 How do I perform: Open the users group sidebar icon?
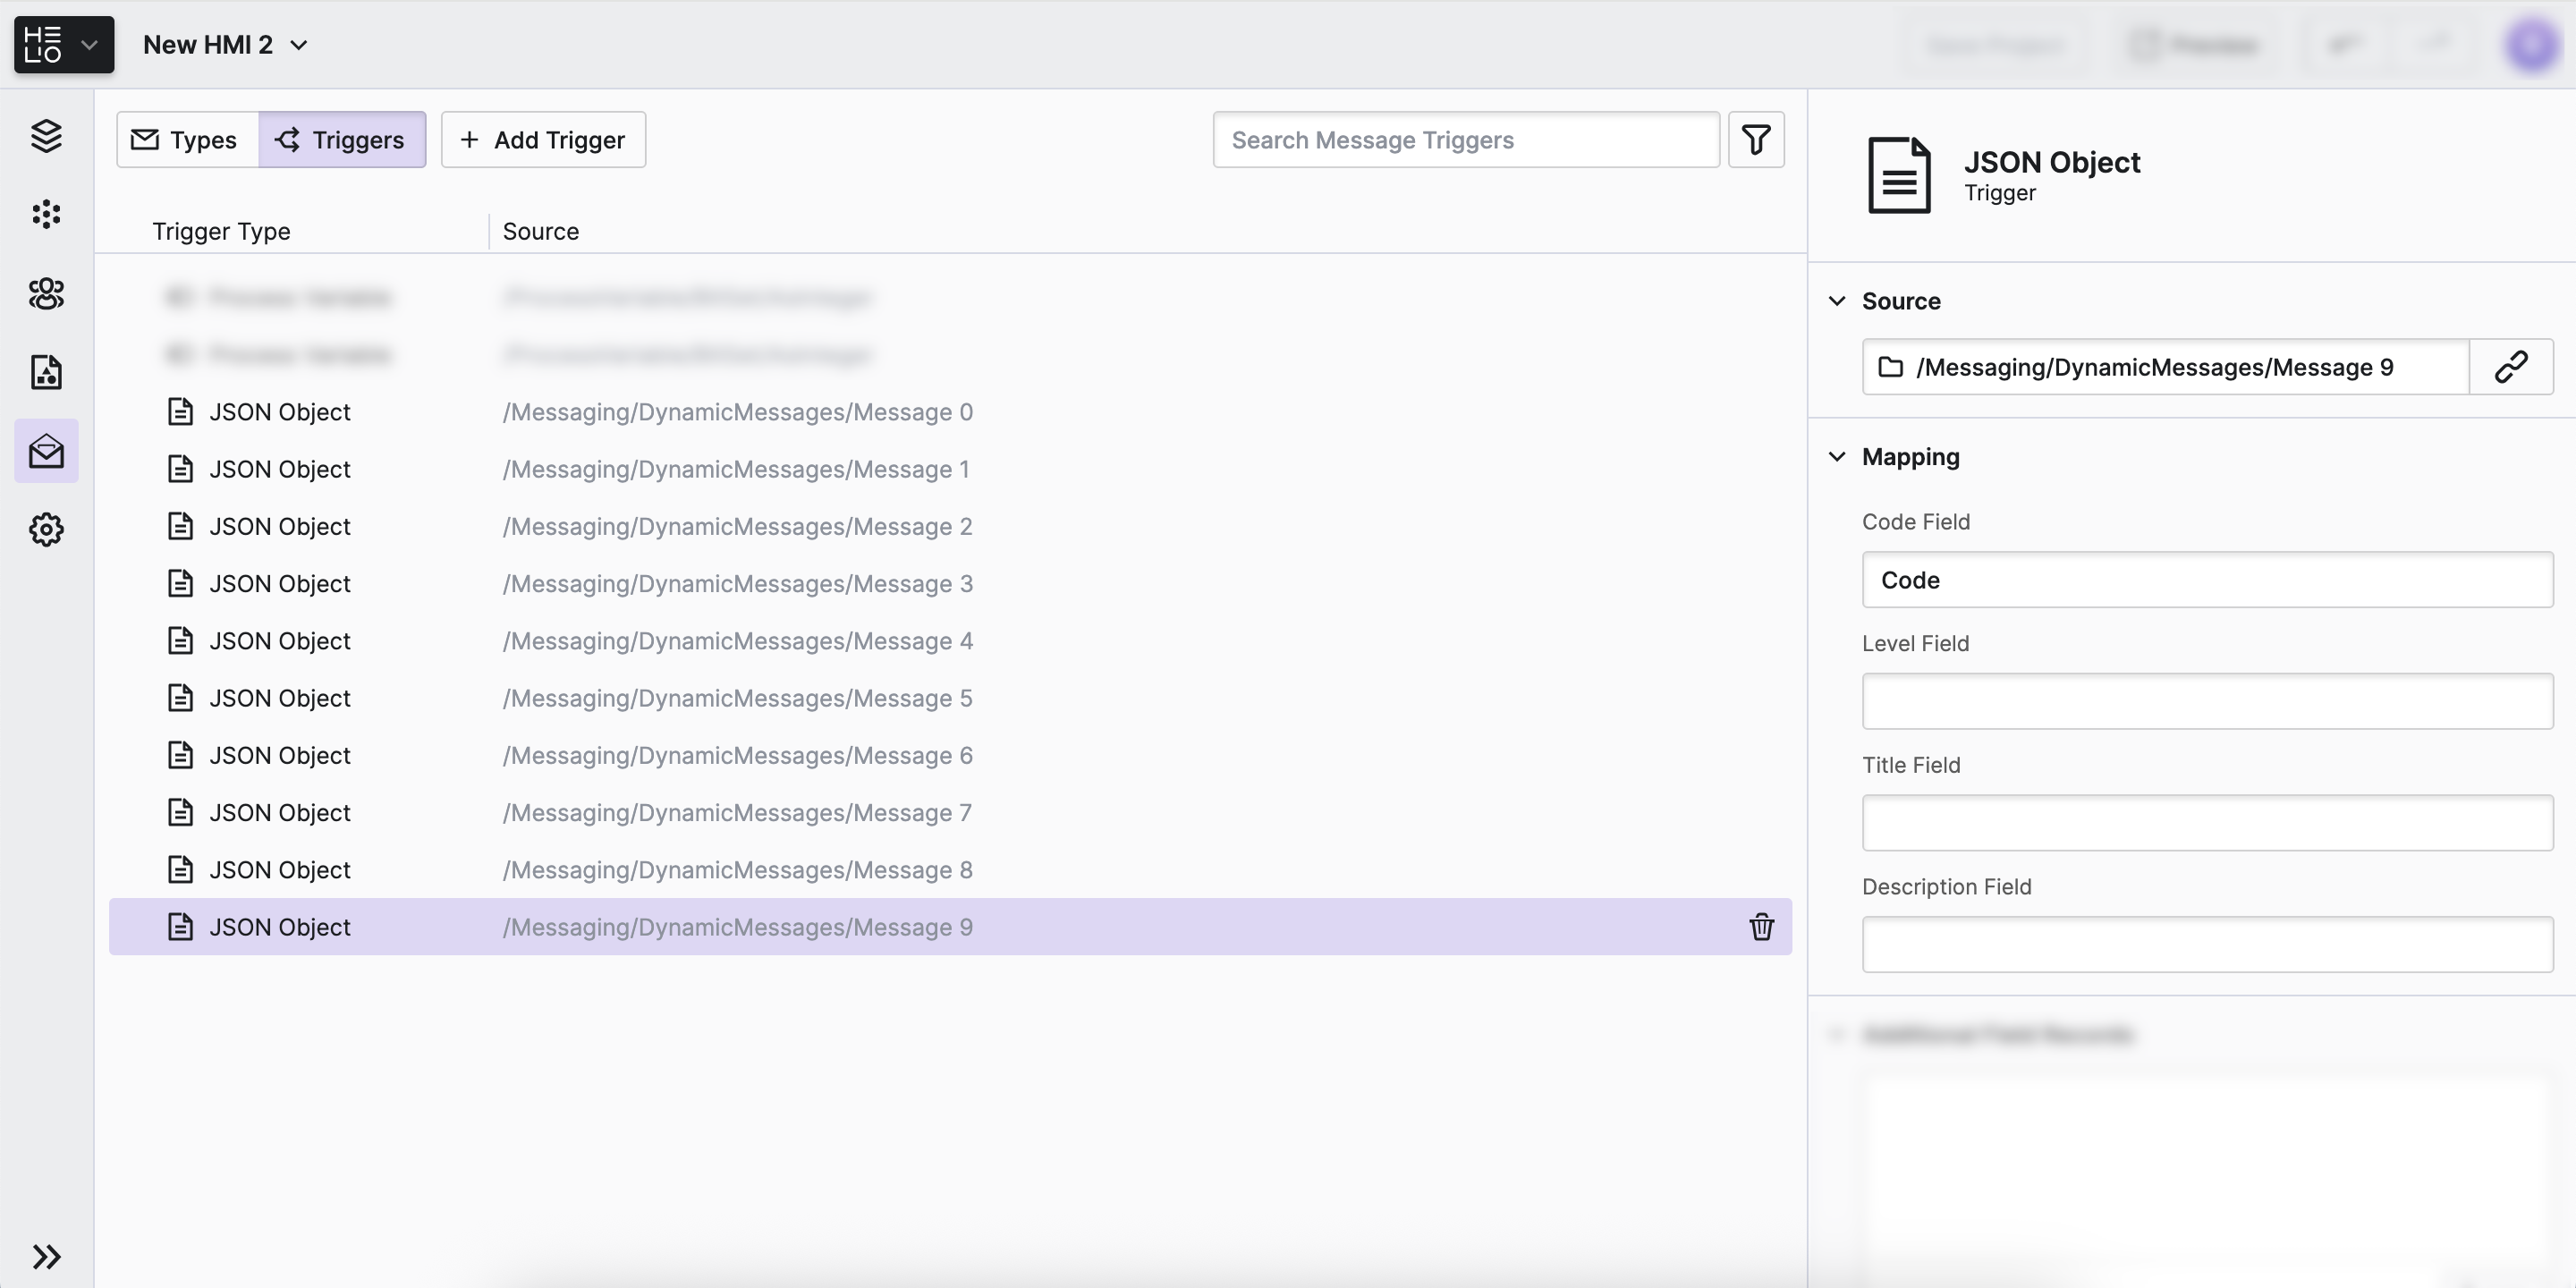[46, 293]
